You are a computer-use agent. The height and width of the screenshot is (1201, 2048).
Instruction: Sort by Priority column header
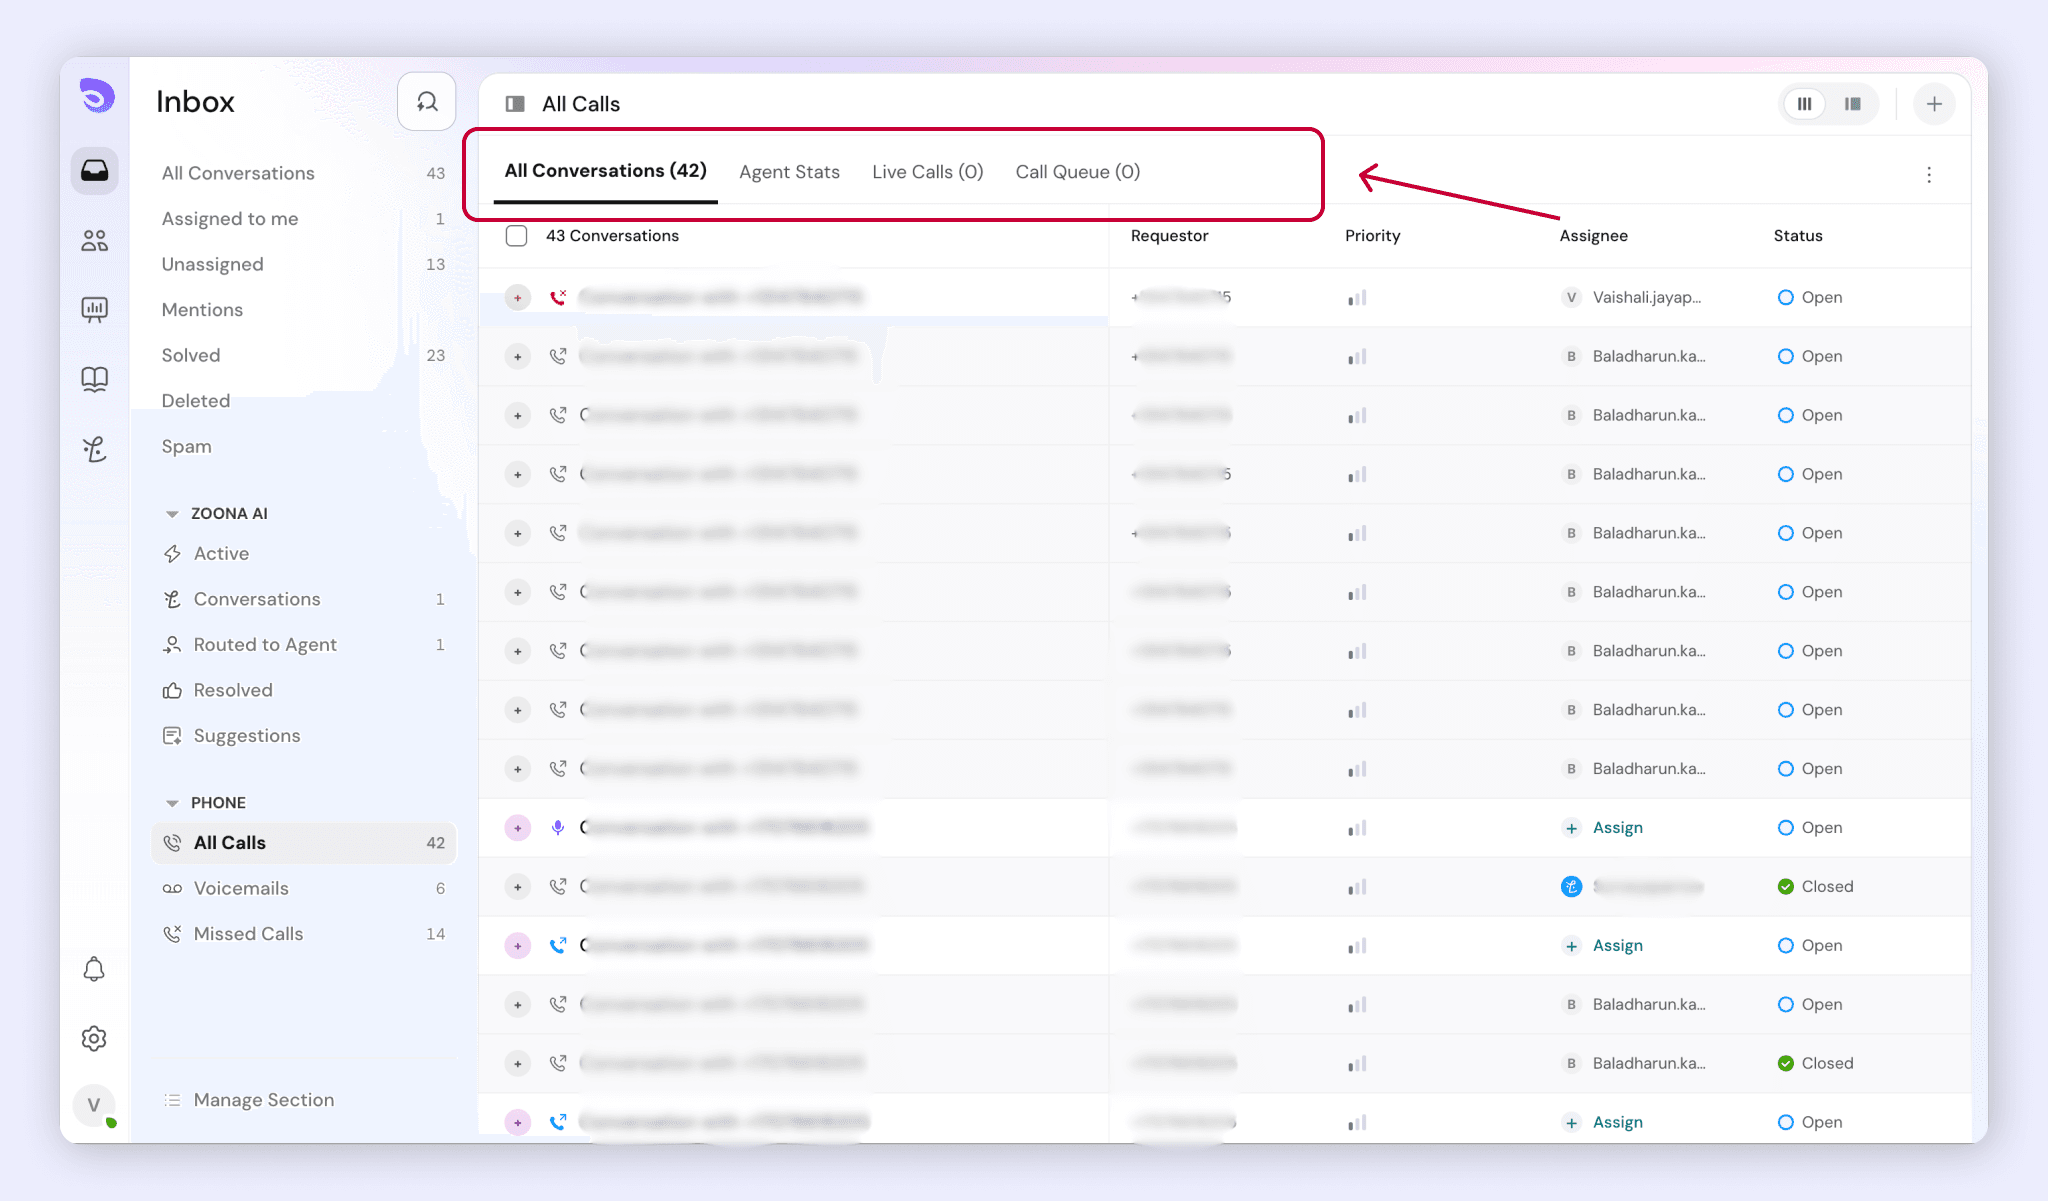point(1372,236)
